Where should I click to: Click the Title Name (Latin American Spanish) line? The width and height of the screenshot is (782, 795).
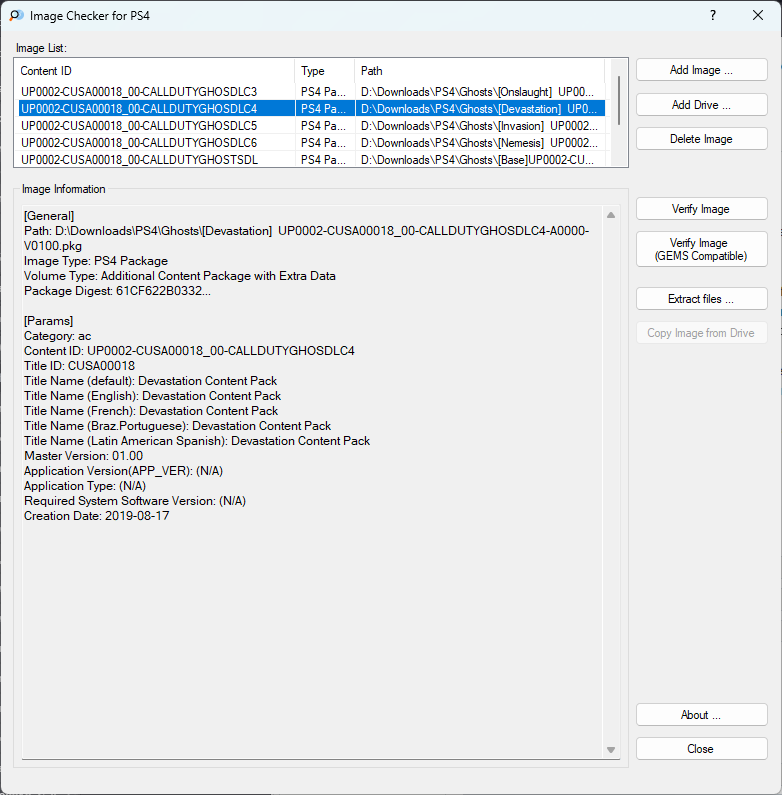click(x=197, y=441)
